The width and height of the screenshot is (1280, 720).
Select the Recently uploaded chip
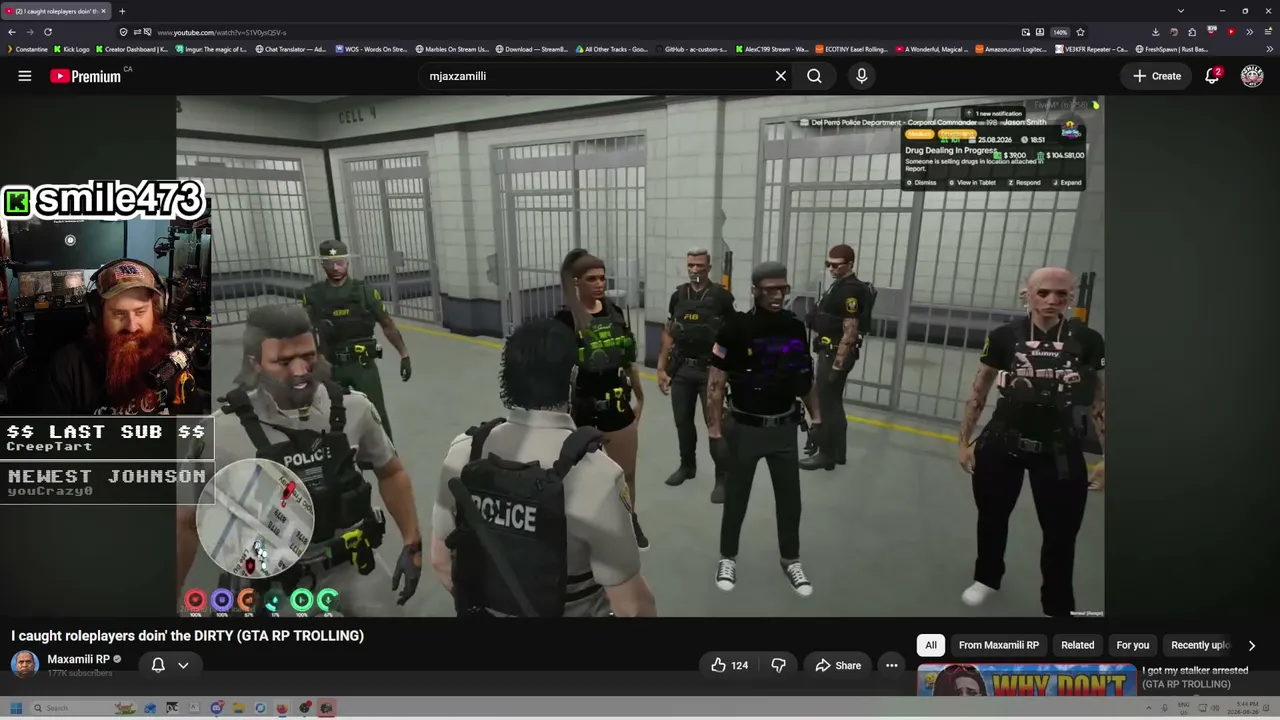tap(1200, 645)
